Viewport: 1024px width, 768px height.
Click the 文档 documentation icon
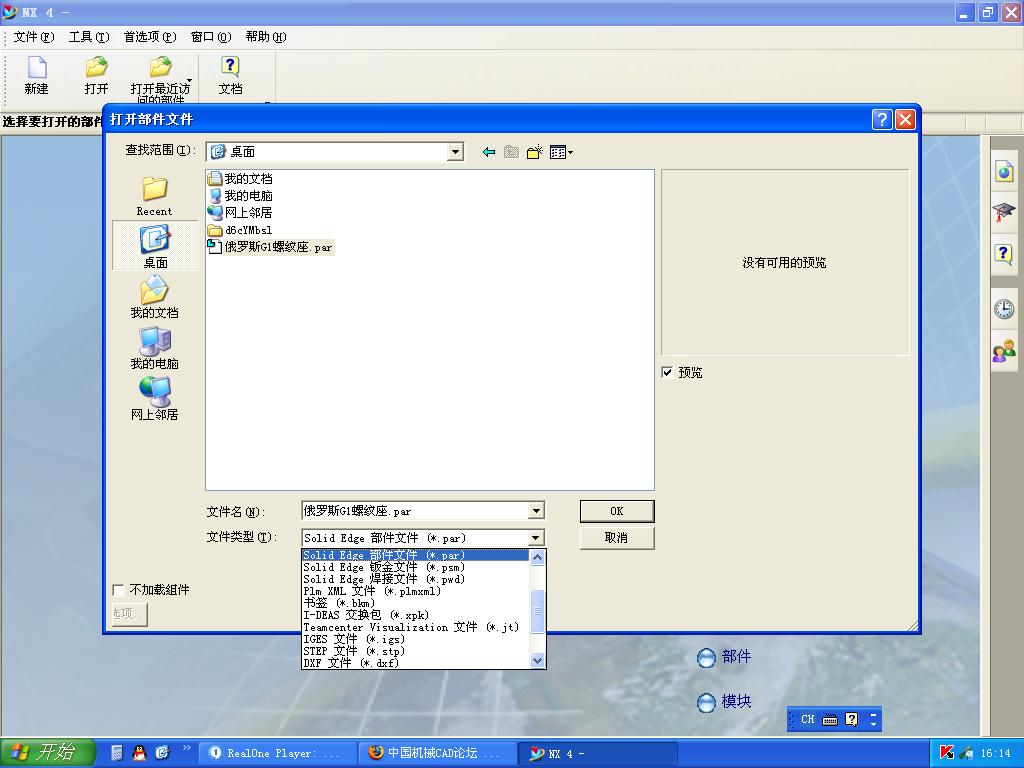[230, 75]
